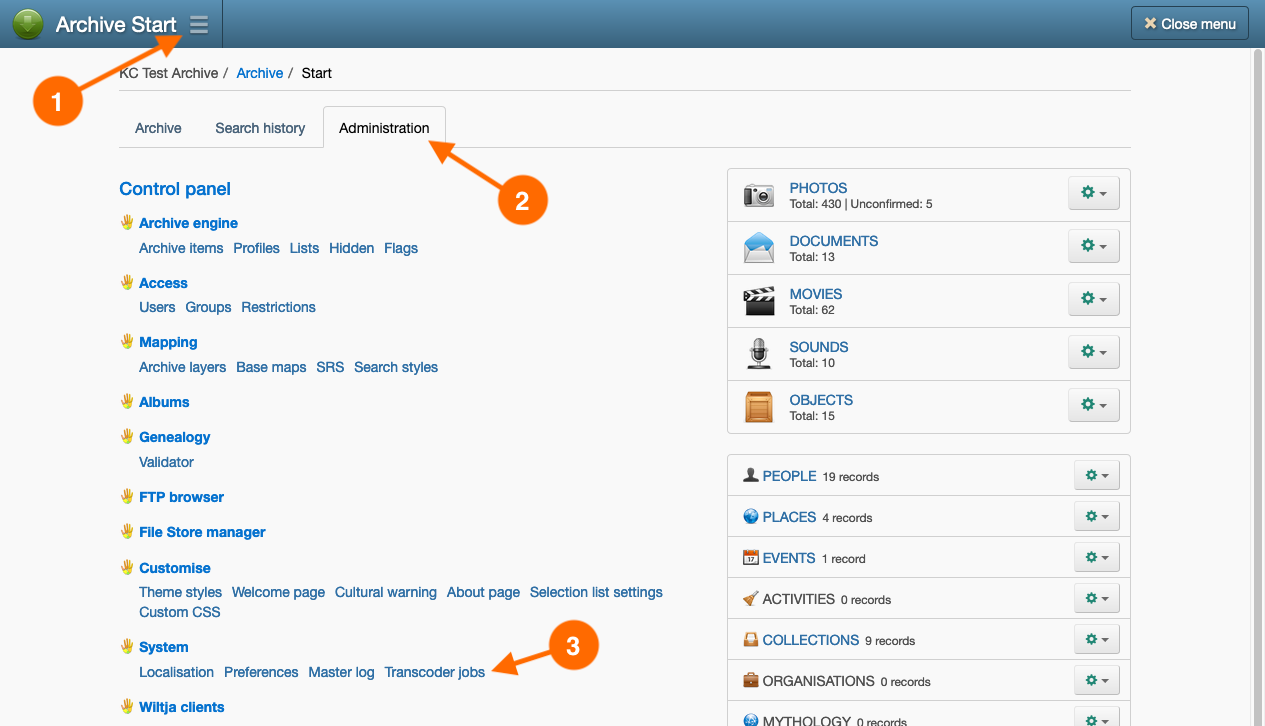The image size is (1265, 726).
Task: Click the Sounds microphone icon
Action: point(759,354)
